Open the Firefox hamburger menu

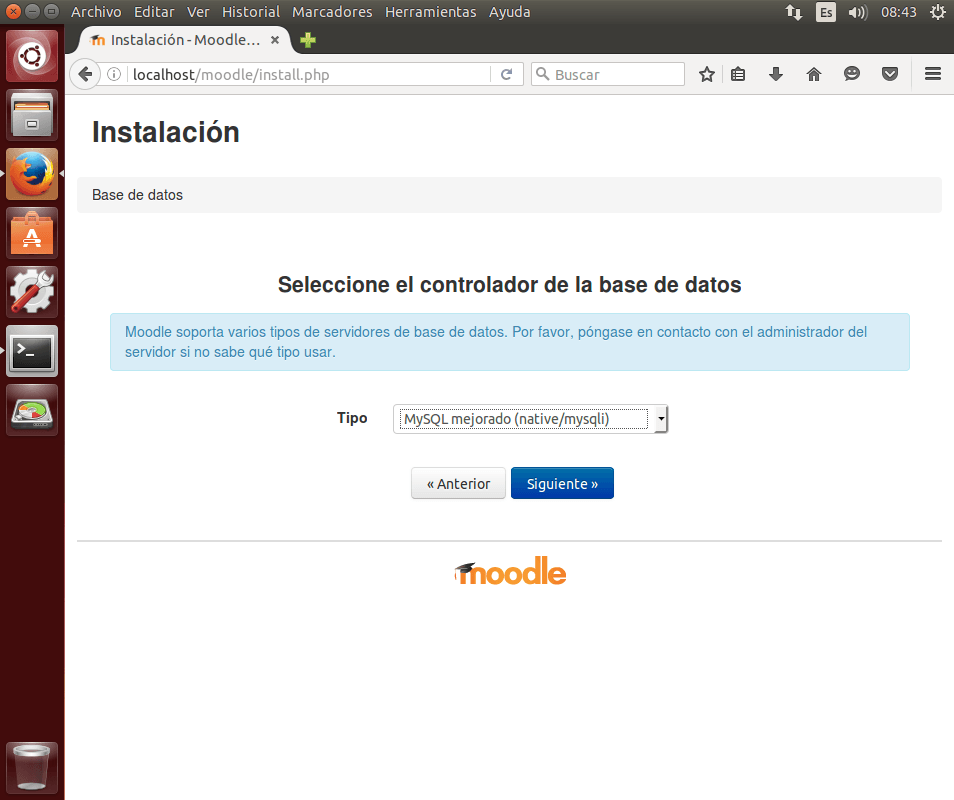click(933, 74)
